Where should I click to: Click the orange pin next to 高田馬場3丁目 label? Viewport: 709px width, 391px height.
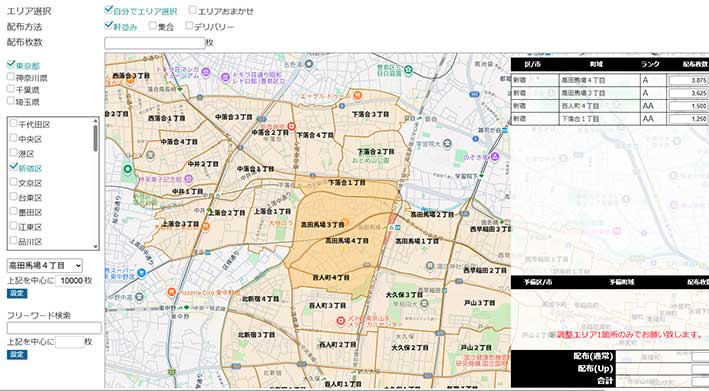click(x=345, y=222)
